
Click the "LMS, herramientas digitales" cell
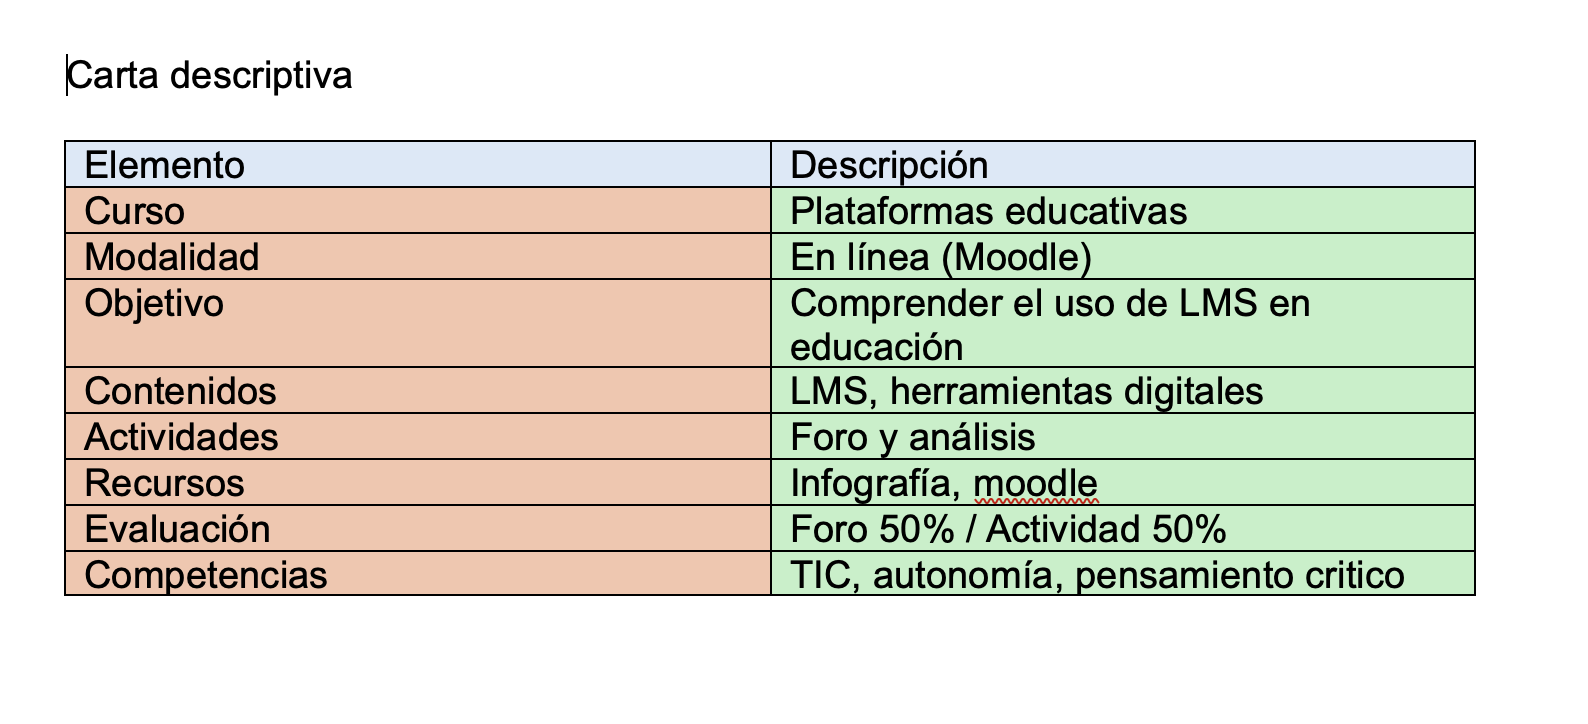pyautogui.click(x=1026, y=391)
